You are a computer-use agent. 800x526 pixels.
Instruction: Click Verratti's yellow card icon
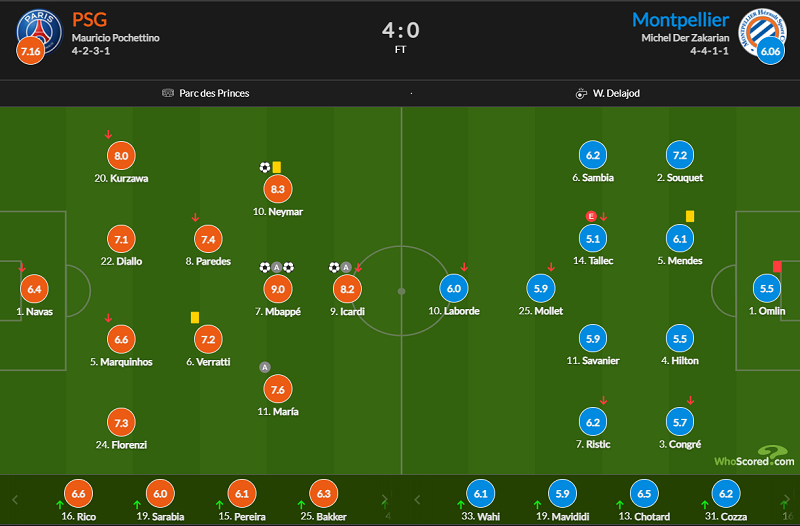pyautogui.click(x=195, y=317)
